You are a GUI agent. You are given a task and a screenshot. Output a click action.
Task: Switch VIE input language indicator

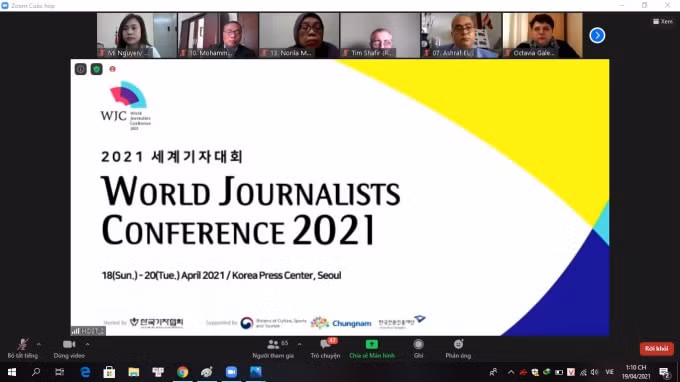click(610, 372)
